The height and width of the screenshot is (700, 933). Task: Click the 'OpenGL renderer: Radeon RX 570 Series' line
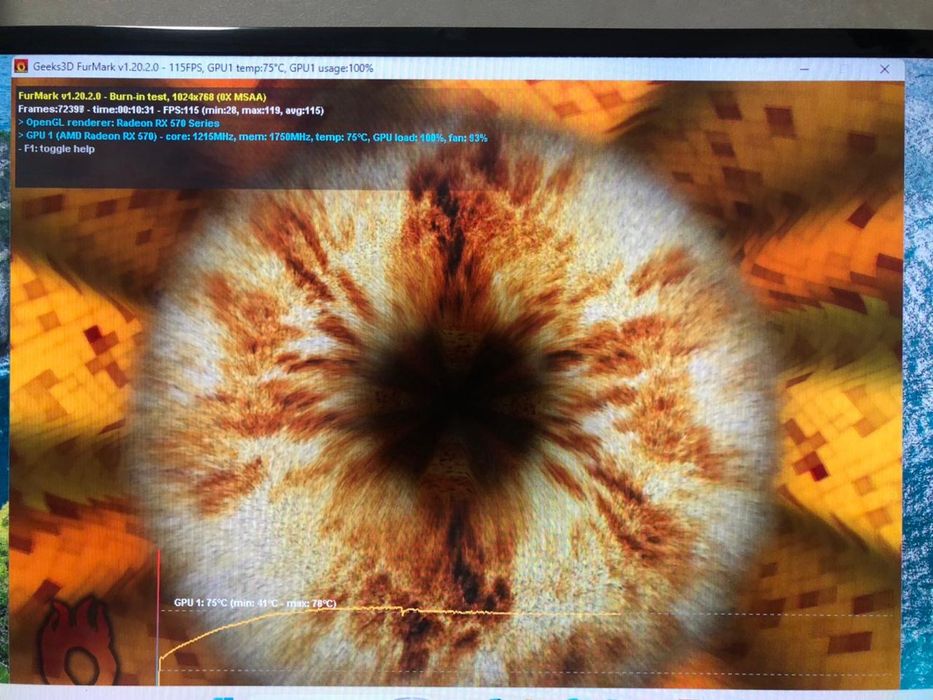[x=118, y=123]
